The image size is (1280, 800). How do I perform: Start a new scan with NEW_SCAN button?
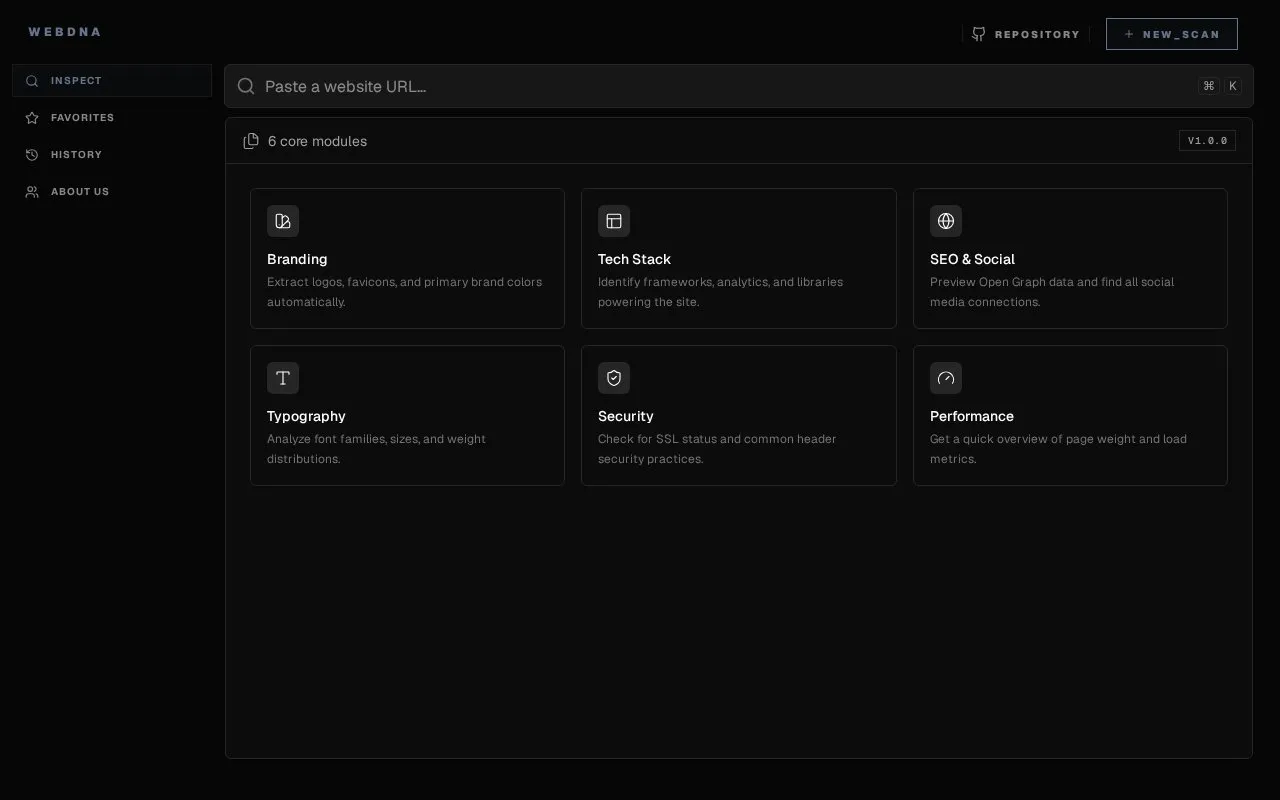point(1172,34)
